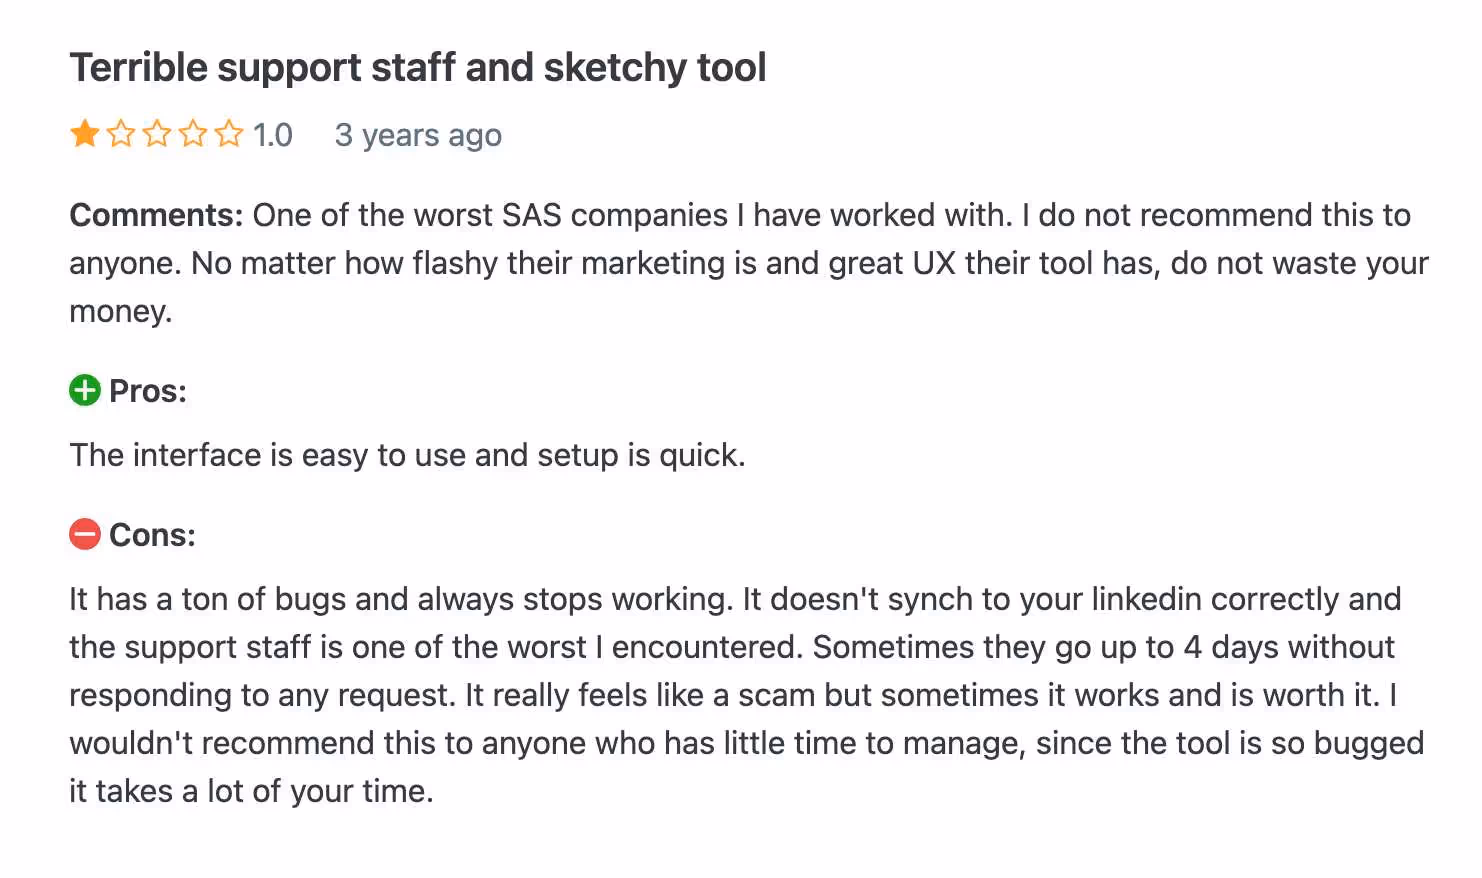The image size is (1482, 878).
Task: Click the word 'linkedin' in the cons
Action: 1146,599
